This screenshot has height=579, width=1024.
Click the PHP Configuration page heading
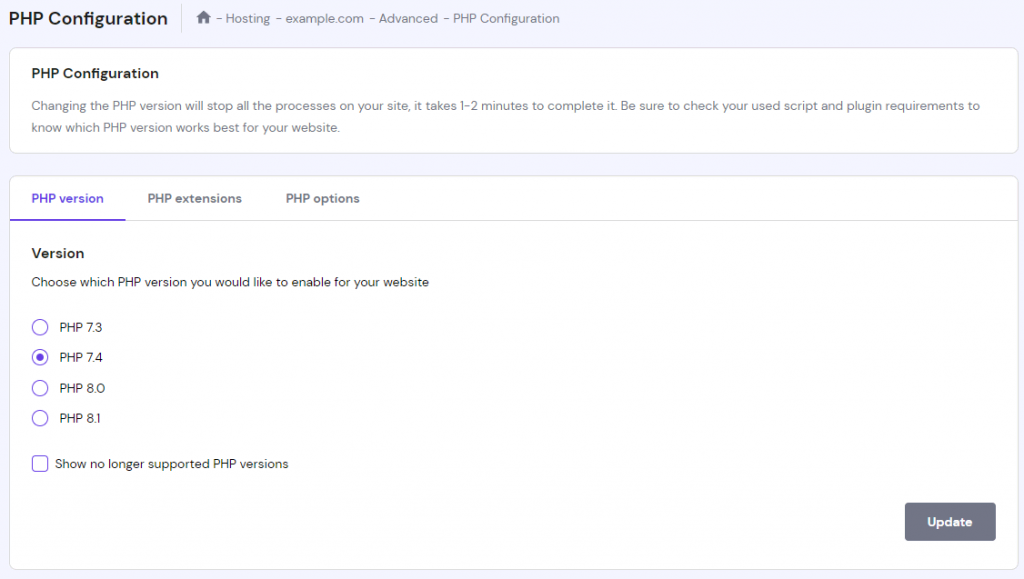pos(88,18)
